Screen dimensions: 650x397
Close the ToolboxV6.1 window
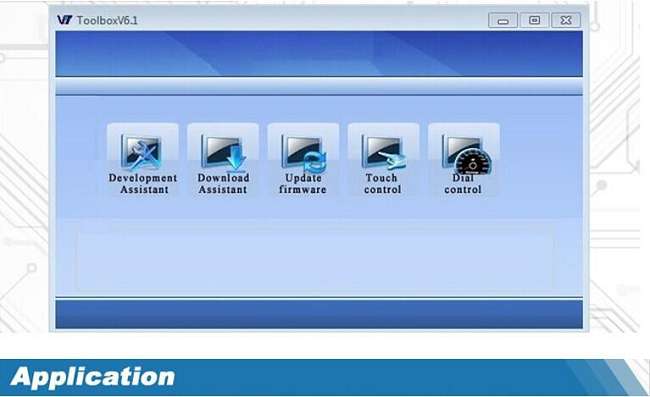(x=566, y=20)
